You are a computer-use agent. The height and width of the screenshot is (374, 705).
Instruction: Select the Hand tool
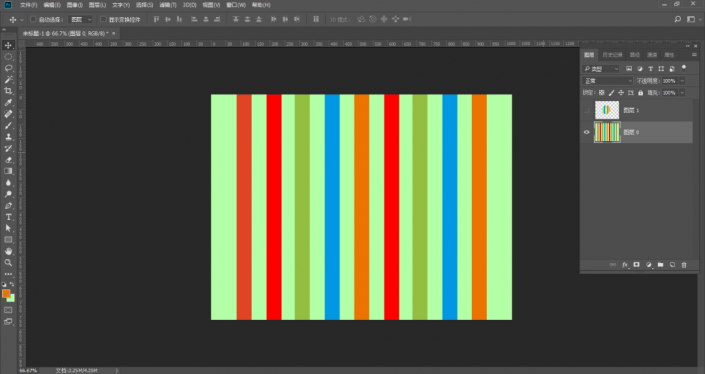point(8,251)
